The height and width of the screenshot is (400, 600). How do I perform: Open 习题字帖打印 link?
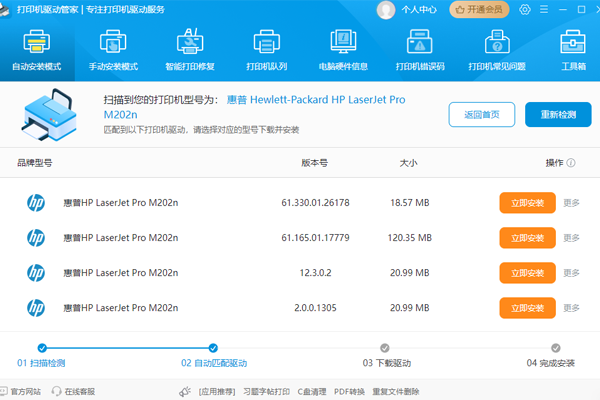[266, 392]
